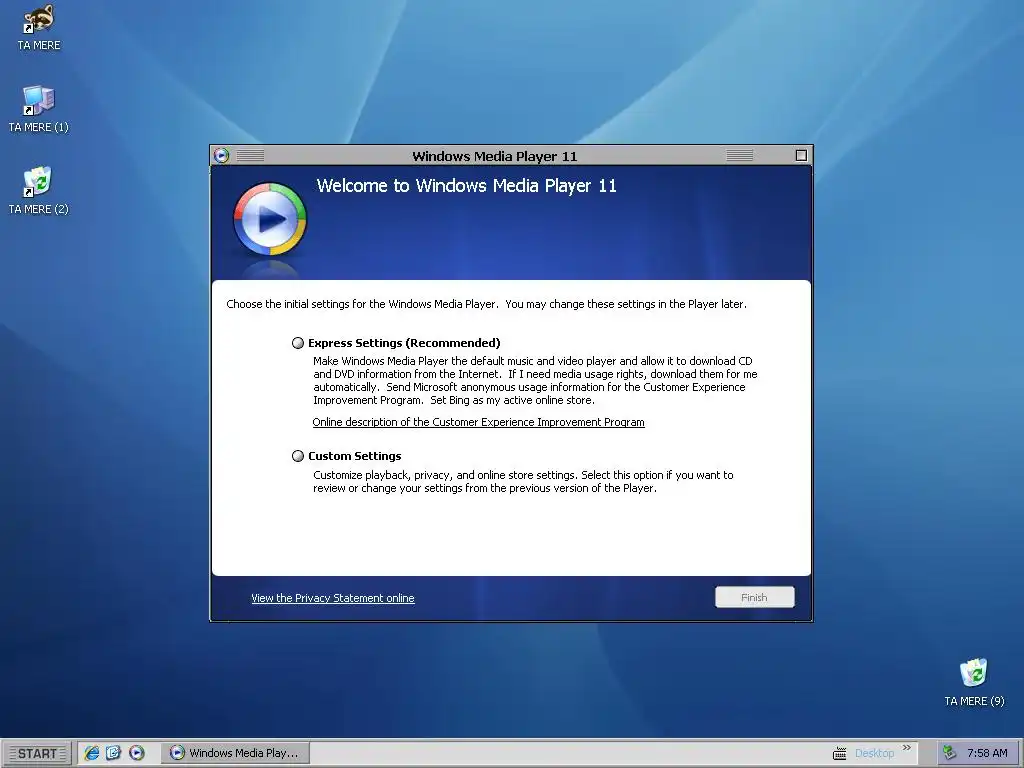Launch Internet Explorer from quick launch
Screen dimensions: 1024x768
pyautogui.click(x=91, y=753)
